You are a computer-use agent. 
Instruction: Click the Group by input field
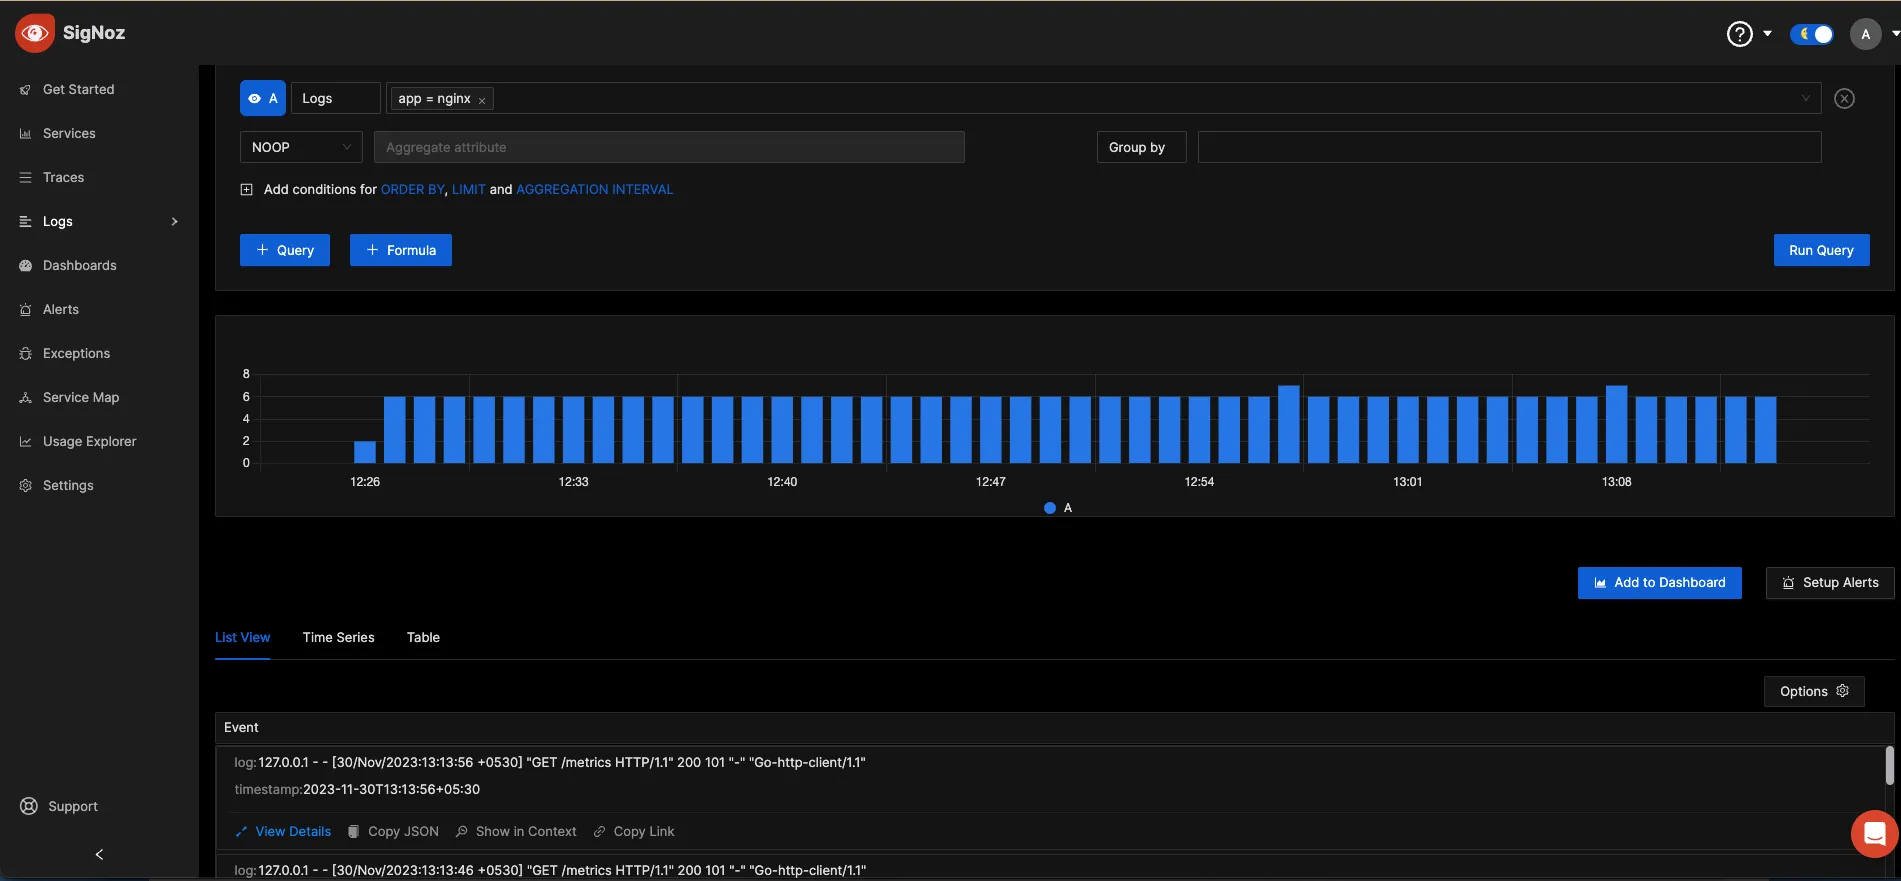pyautogui.click(x=1509, y=147)
